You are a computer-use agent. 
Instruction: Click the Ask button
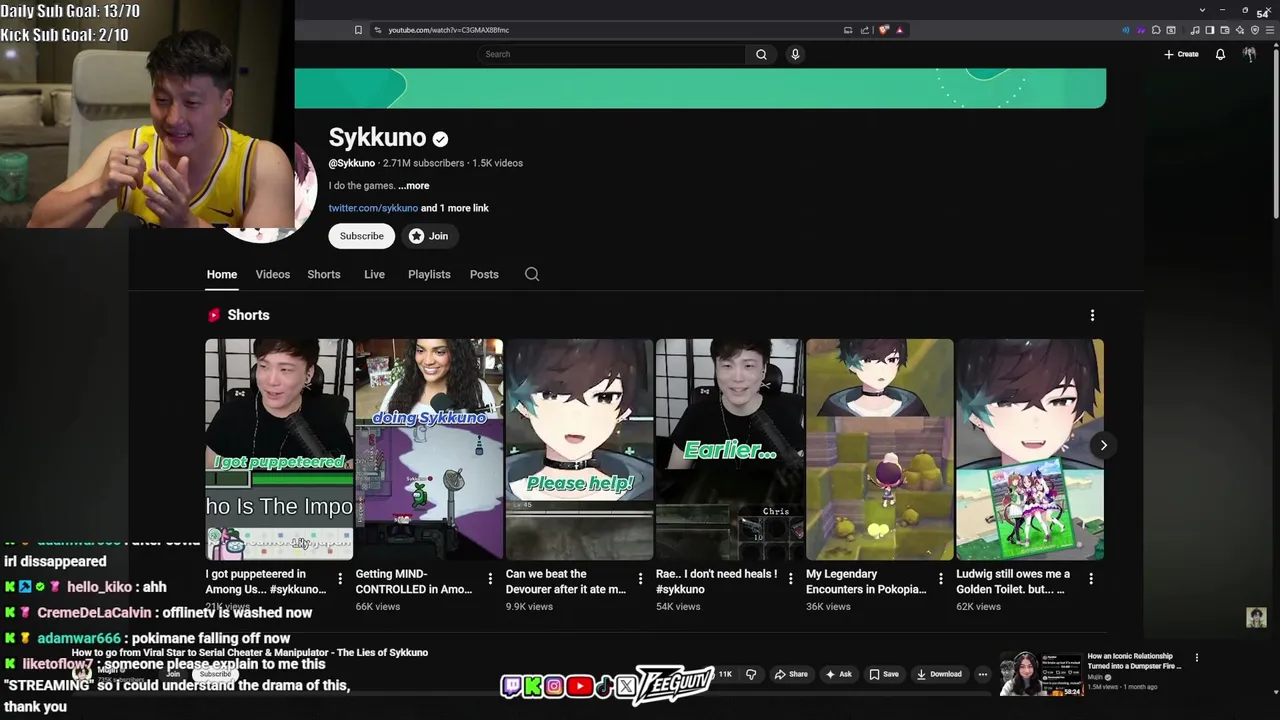pyautogui.click(x=838, y=674)
